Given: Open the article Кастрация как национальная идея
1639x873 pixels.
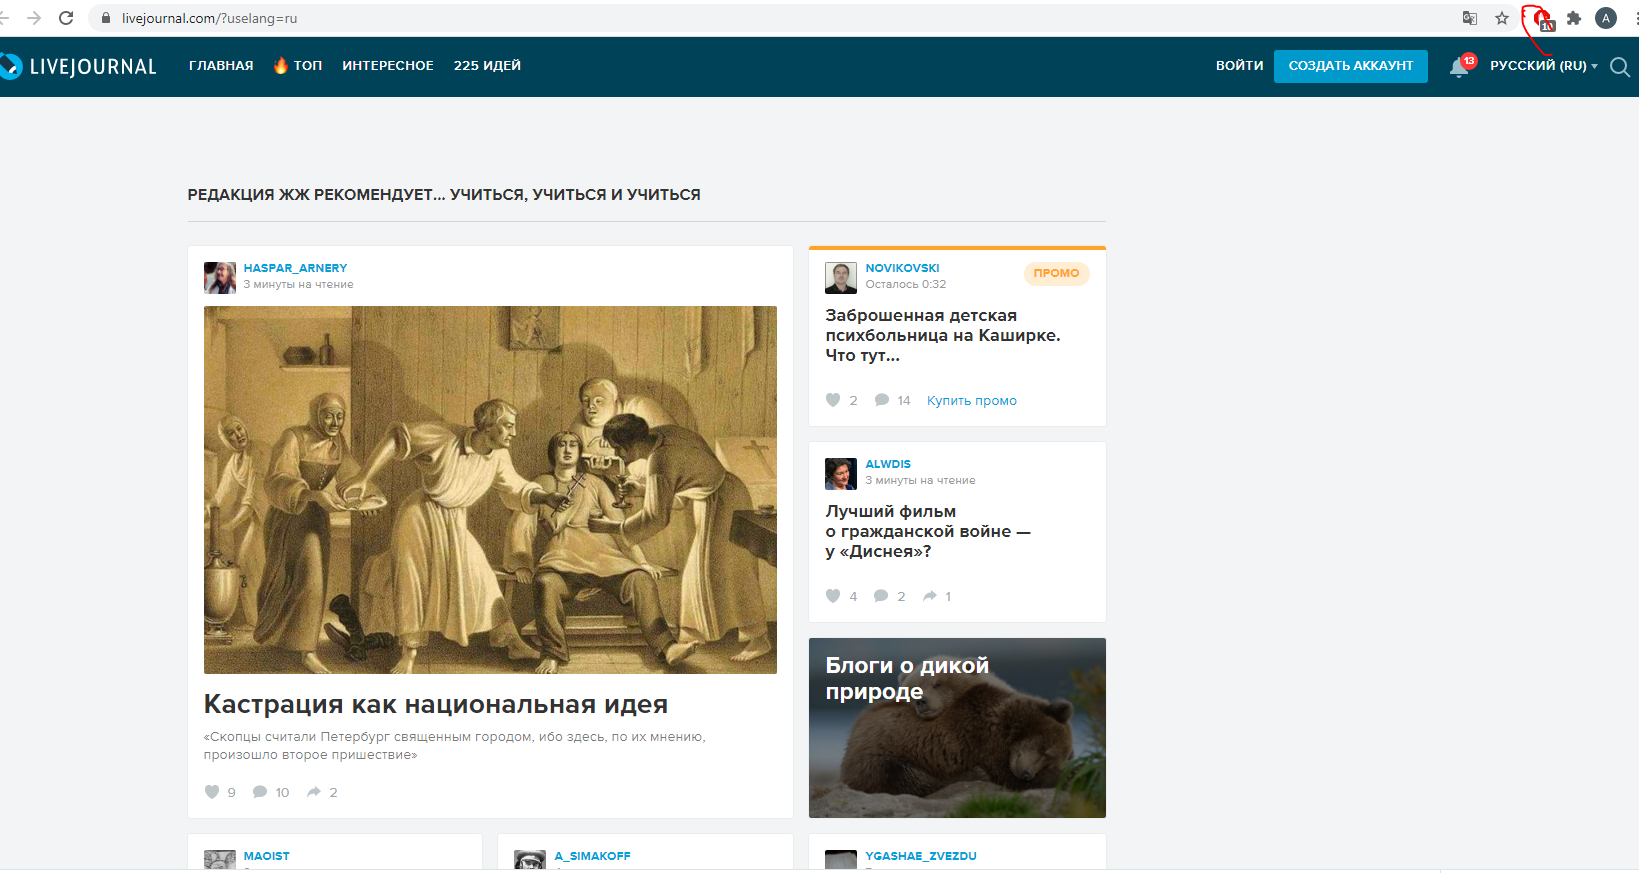Looking at the screenshot, I should [436, 705].
